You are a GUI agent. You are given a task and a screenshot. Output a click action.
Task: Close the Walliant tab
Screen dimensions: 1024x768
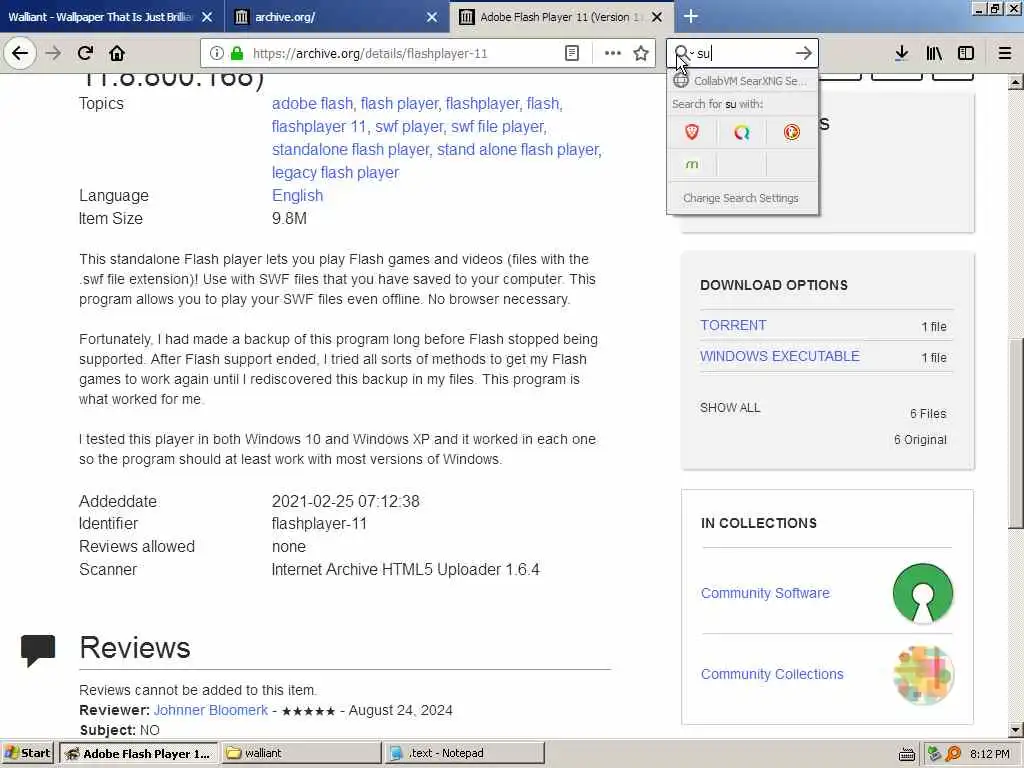[x=207, y=17]
